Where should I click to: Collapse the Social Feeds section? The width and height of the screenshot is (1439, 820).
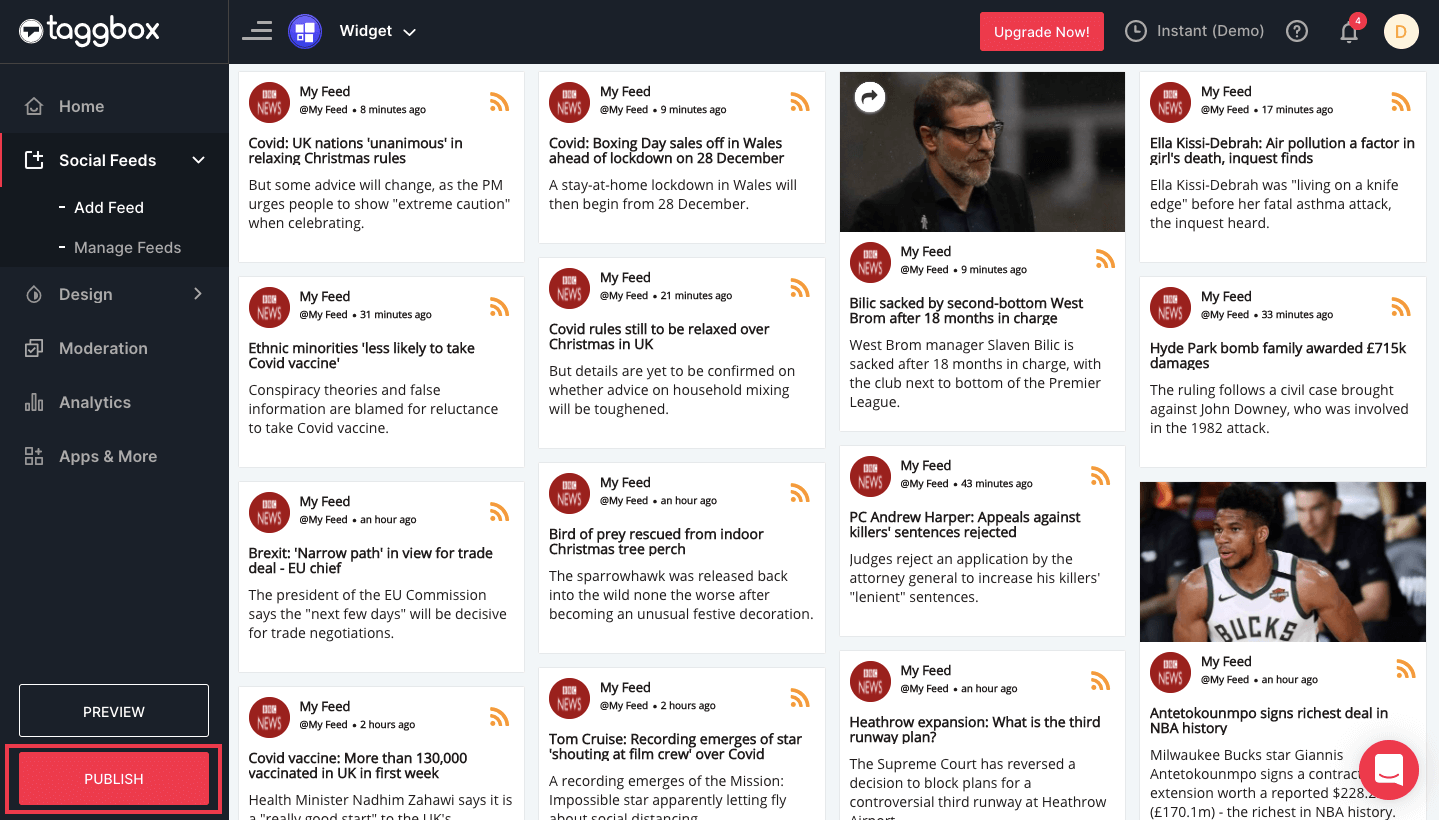pyautogui.click(x=198, y=160)
